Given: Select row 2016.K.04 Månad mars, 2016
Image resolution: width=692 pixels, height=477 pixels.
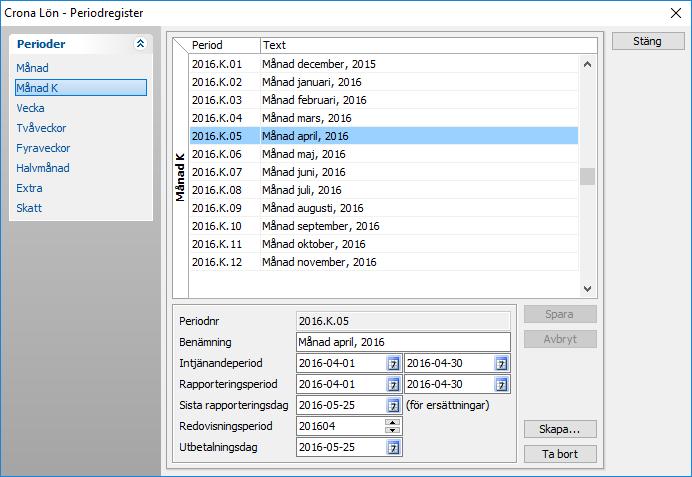Looking at the screenshot, I should [x=384, y=118].
